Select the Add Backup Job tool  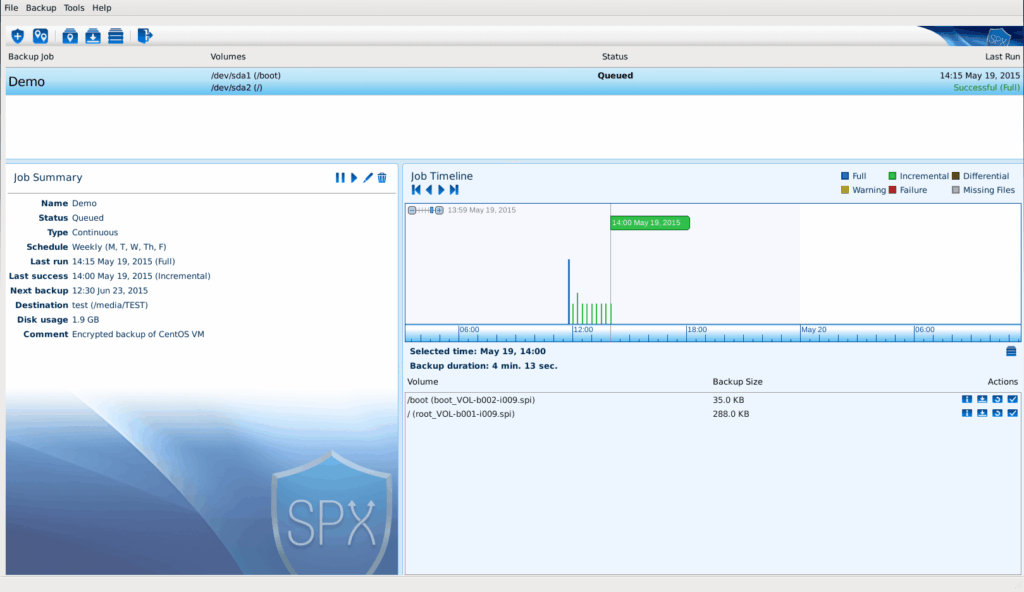point(17,35)
